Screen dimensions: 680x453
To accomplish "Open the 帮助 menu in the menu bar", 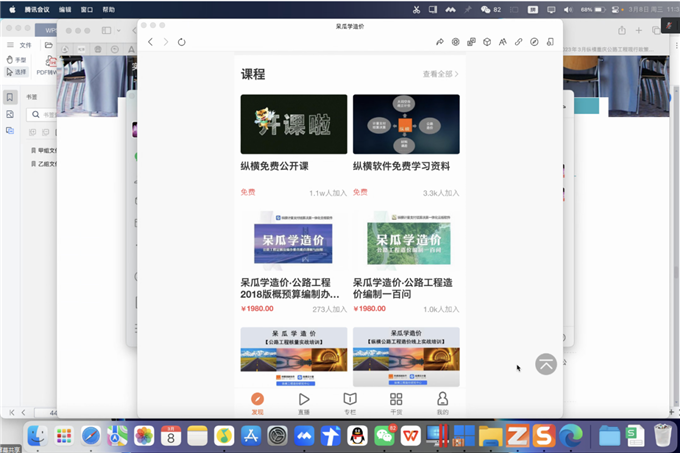I will 109,10.
